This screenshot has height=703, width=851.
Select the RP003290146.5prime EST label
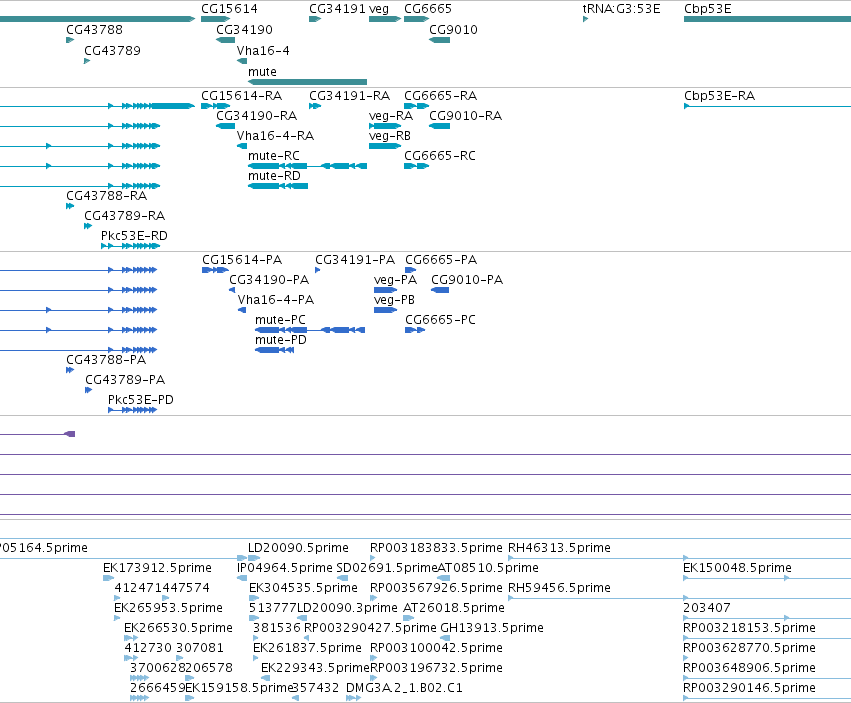(749, 688)
